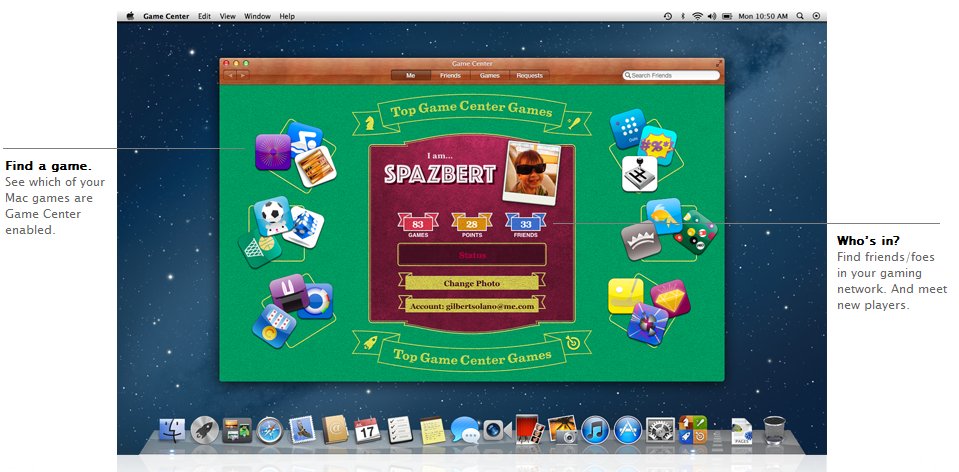Click the 33 Friends ribbon
The image size is (959, 472).
[x=525, y=225]
